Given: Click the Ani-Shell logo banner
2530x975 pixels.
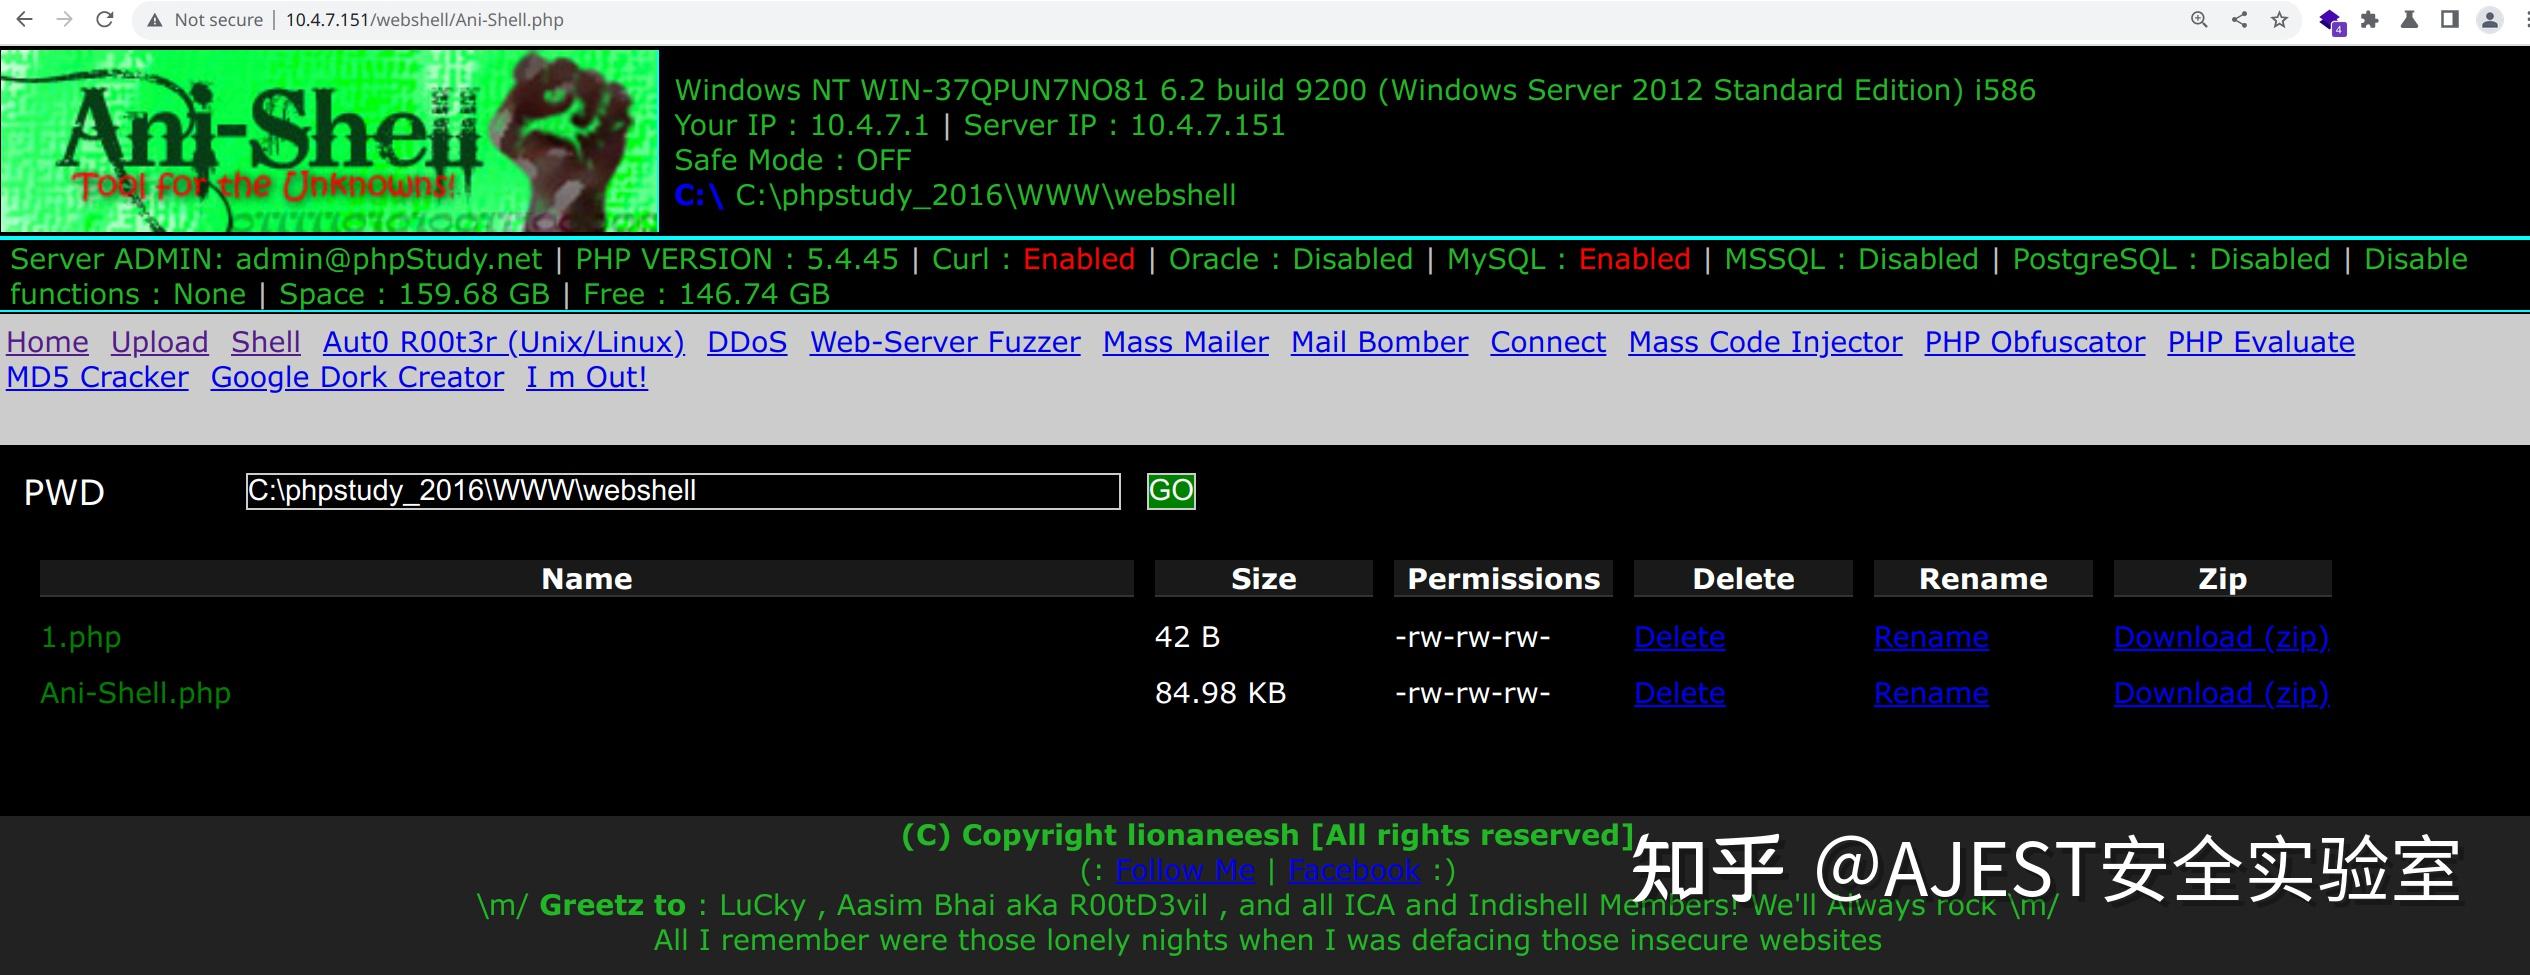Looking at the screenshot, I should pos(330,141).
